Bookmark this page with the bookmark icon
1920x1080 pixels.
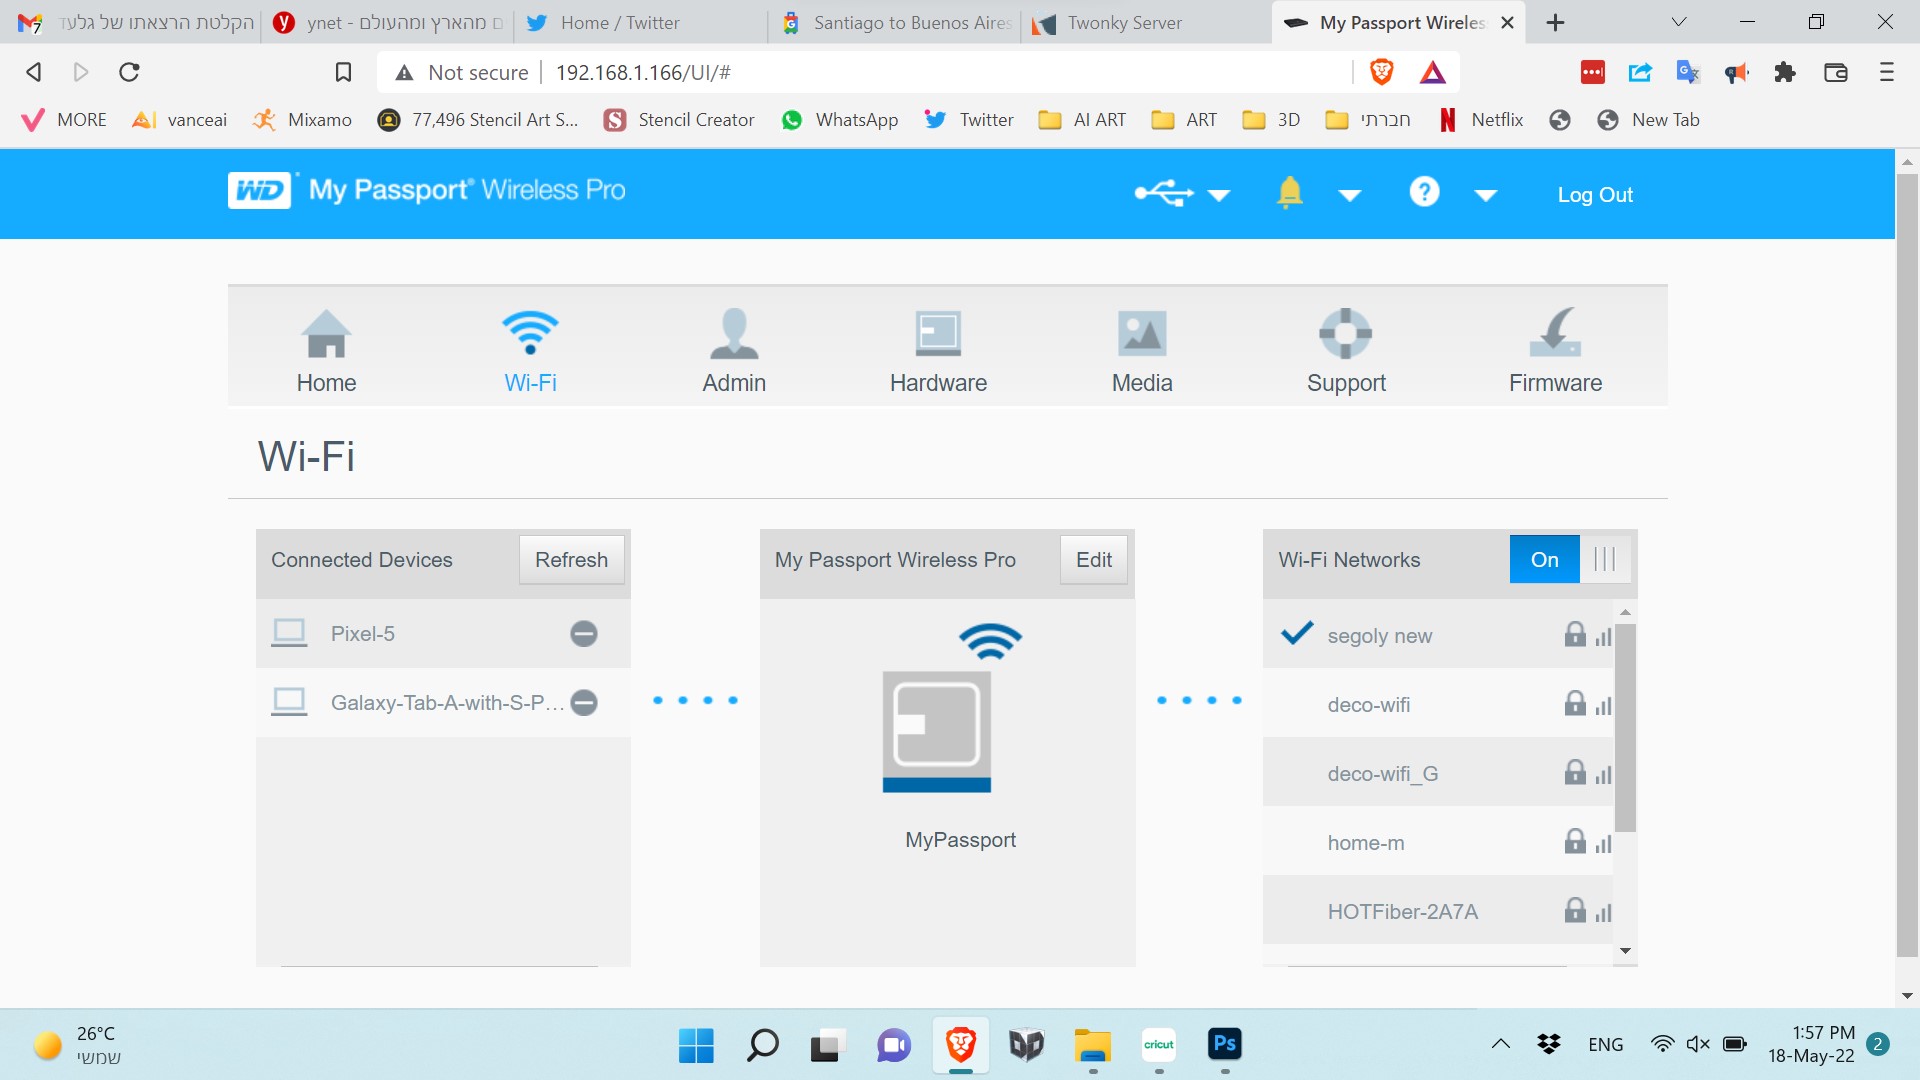point(343,72)
